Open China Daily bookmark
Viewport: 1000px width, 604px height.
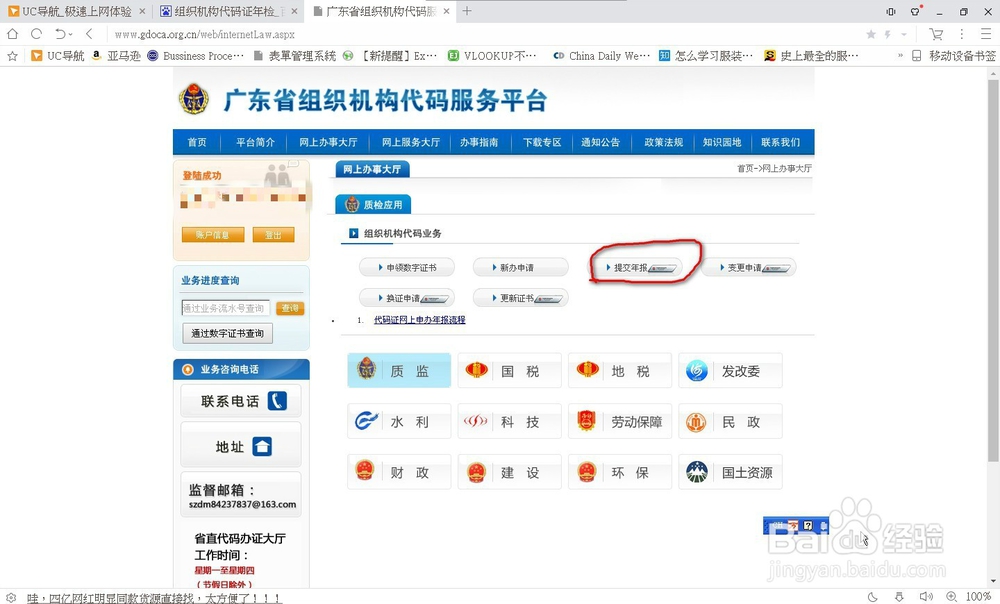[x=601, y=56]
